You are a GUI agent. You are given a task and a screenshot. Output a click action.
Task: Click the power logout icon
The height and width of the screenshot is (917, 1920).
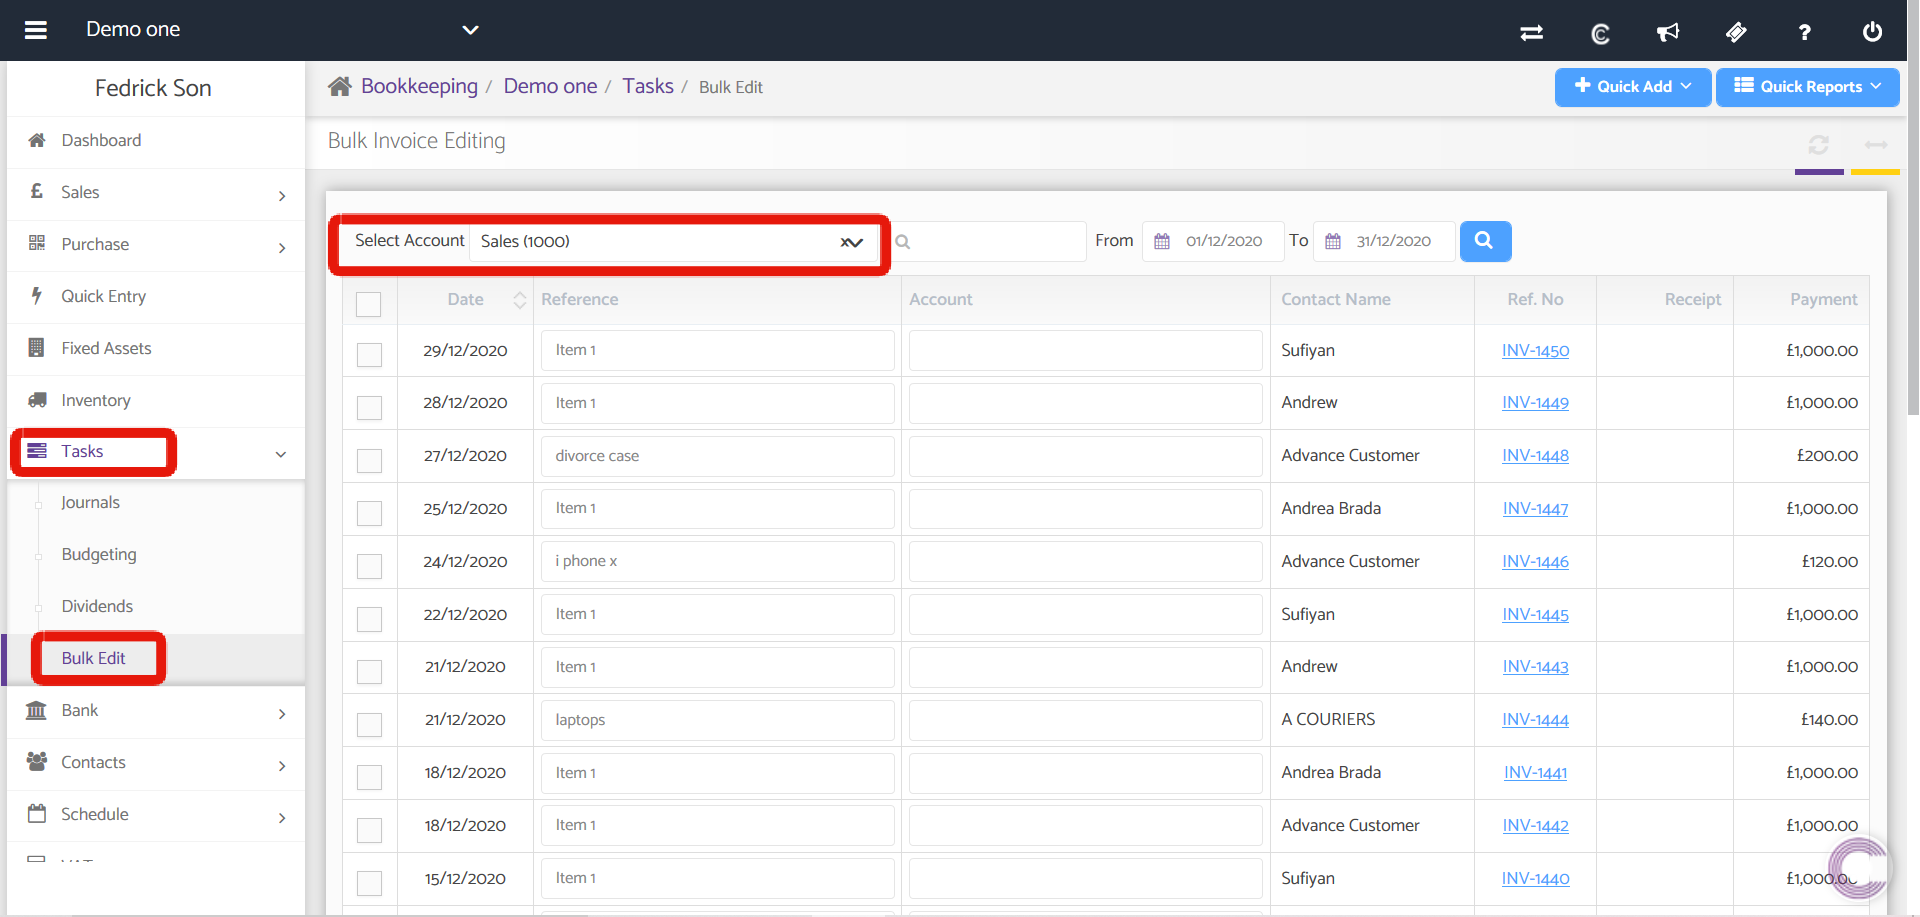tap(1872, 31)
